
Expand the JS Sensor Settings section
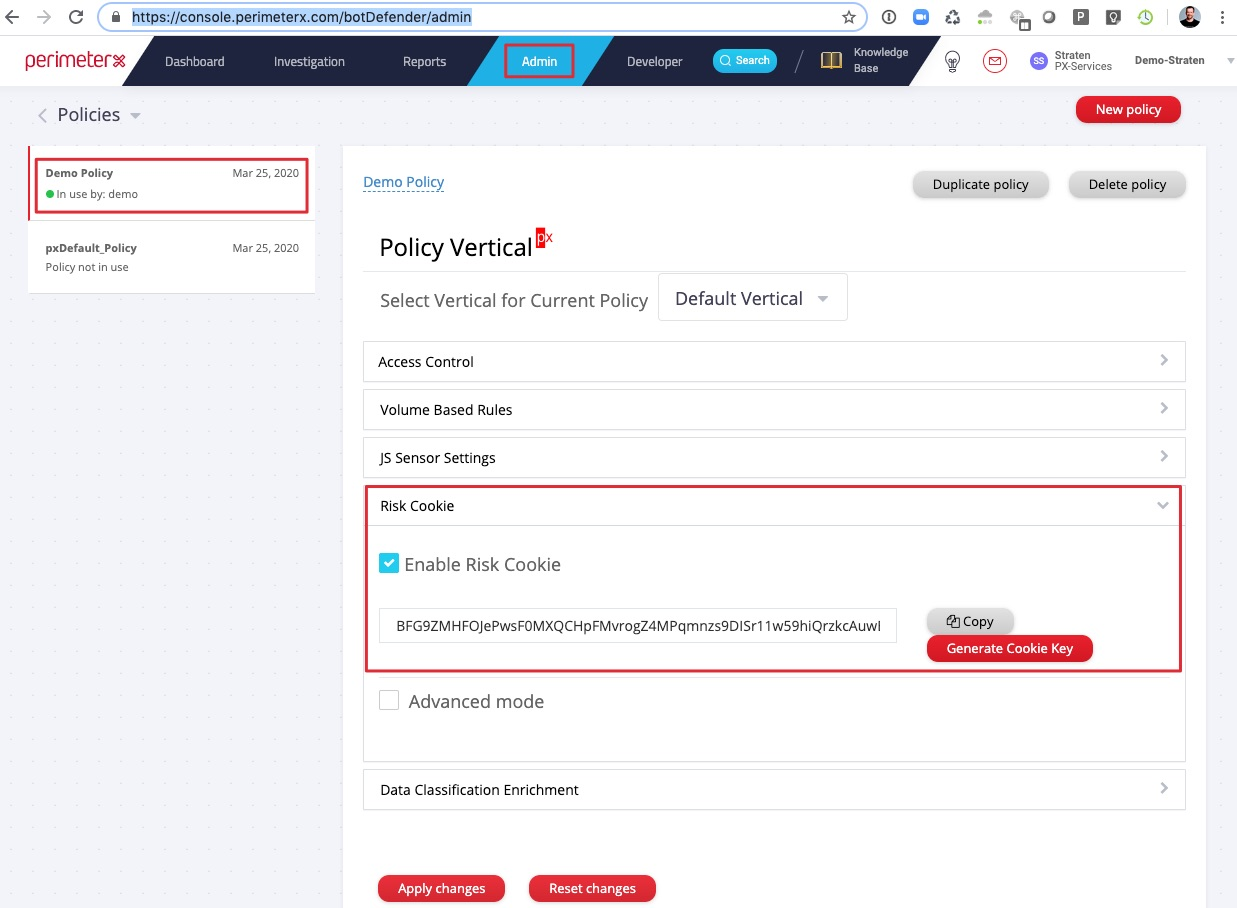(x=774, y=458)
